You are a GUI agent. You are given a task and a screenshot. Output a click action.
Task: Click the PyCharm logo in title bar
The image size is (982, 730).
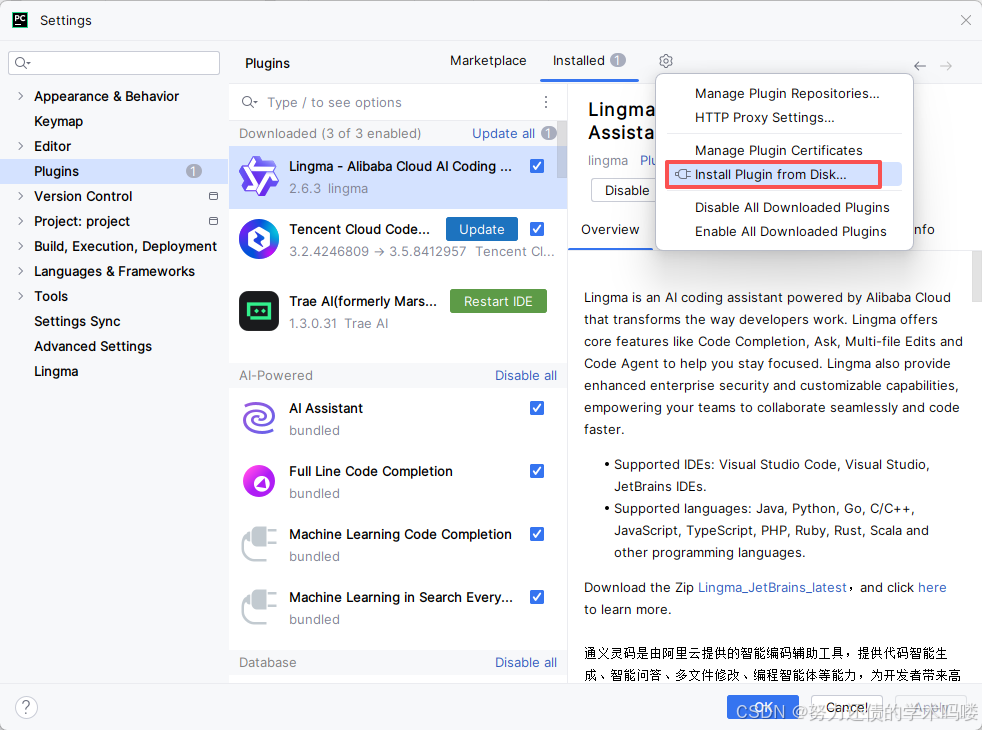coord(20,20)
